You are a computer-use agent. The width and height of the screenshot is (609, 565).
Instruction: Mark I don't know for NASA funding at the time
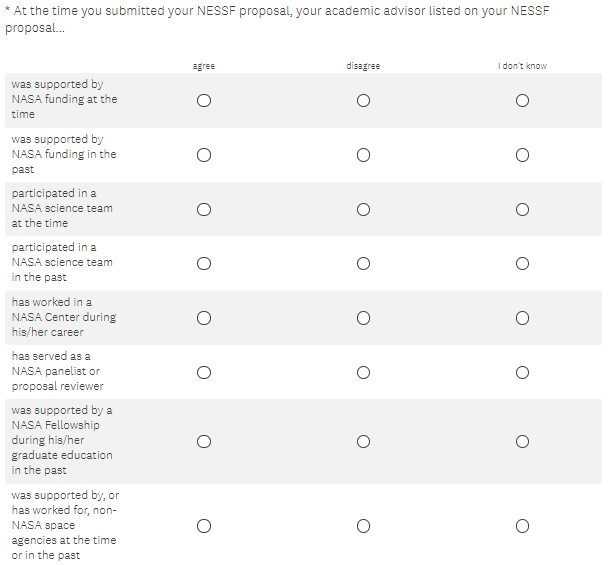pyautogui.click(x=522, y=101)
